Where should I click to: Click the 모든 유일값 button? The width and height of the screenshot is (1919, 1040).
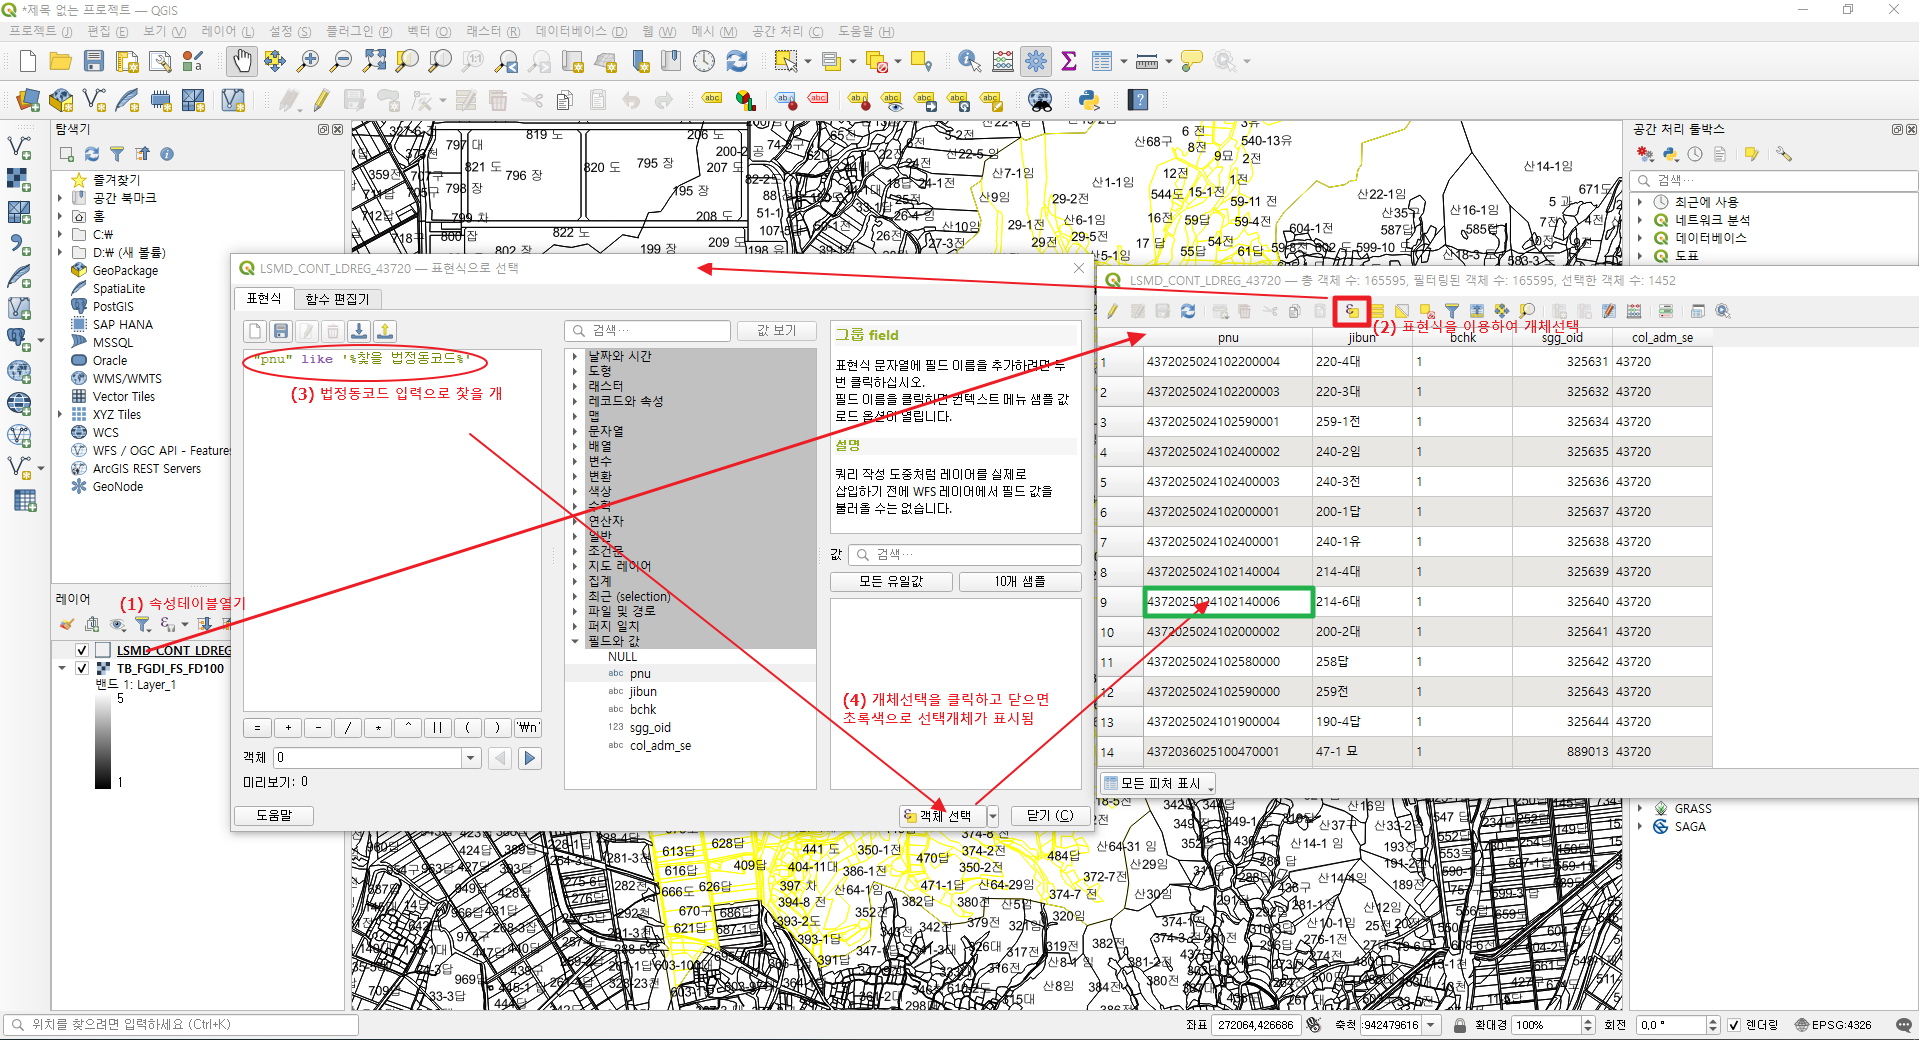tap(891, 582)
